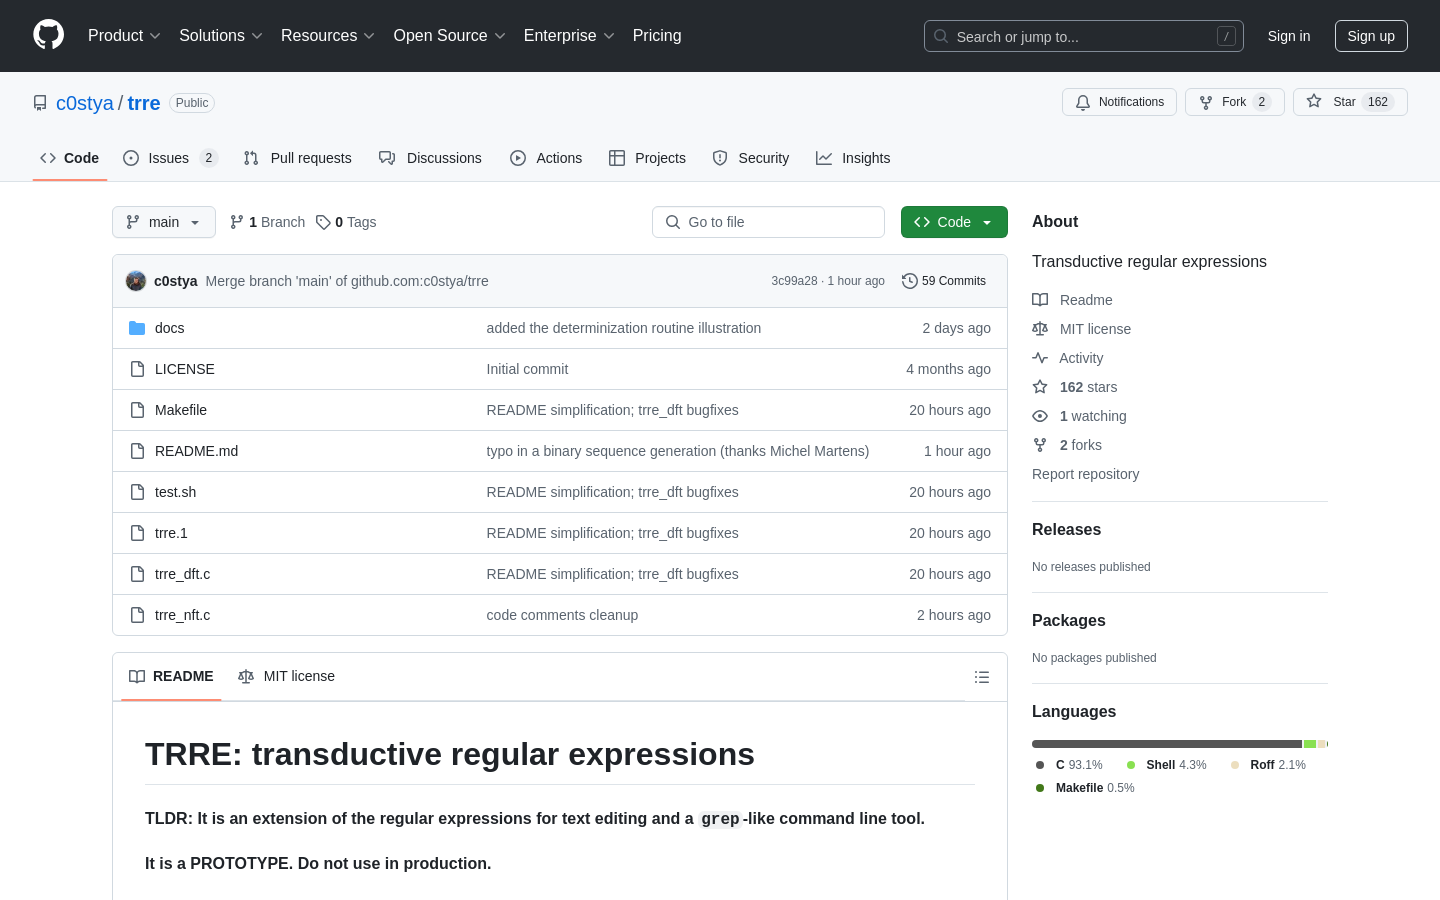Click the star icon beside Star

[x=1314, y=101]
